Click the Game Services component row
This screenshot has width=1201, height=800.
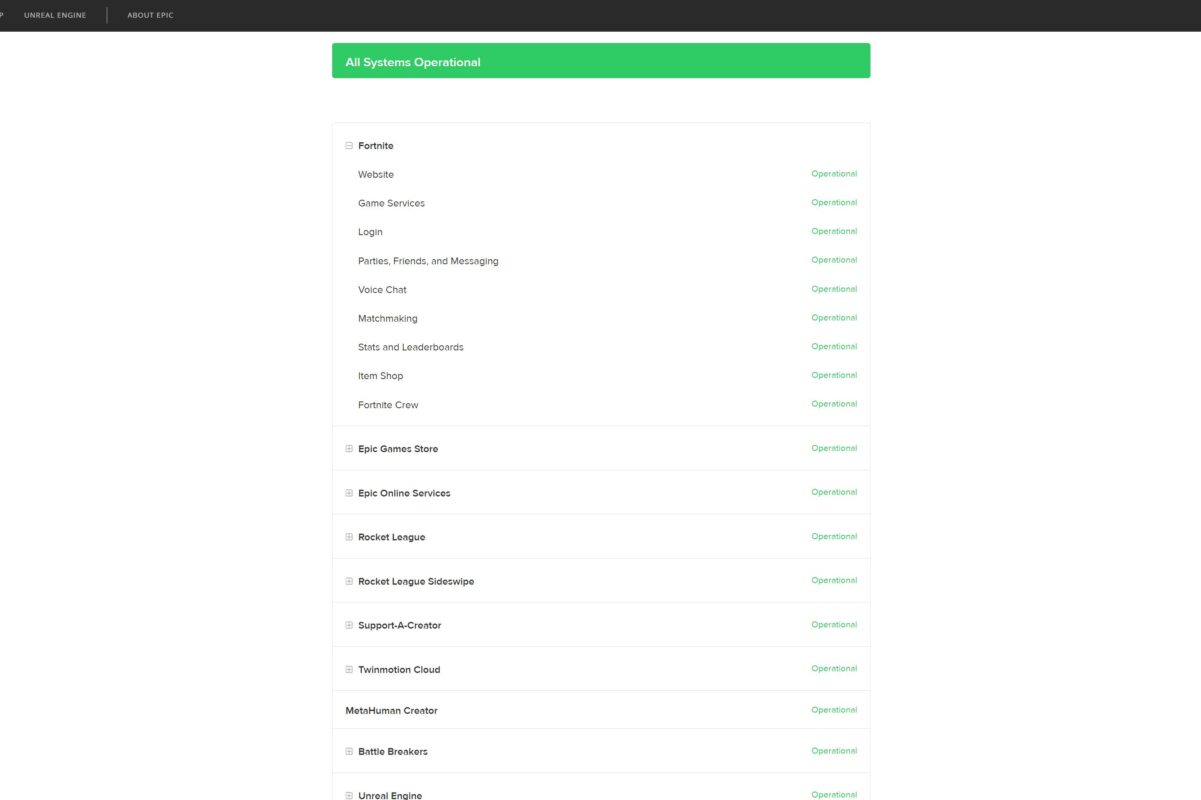601,203
